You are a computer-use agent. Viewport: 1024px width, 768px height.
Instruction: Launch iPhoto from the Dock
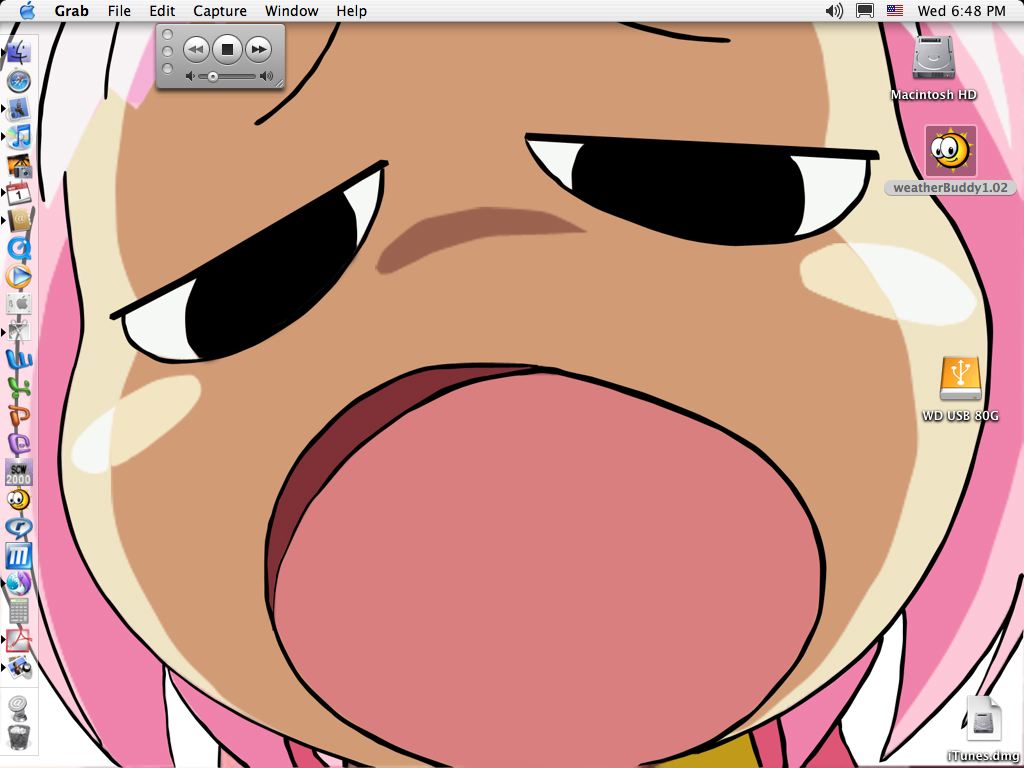point(20,165)
